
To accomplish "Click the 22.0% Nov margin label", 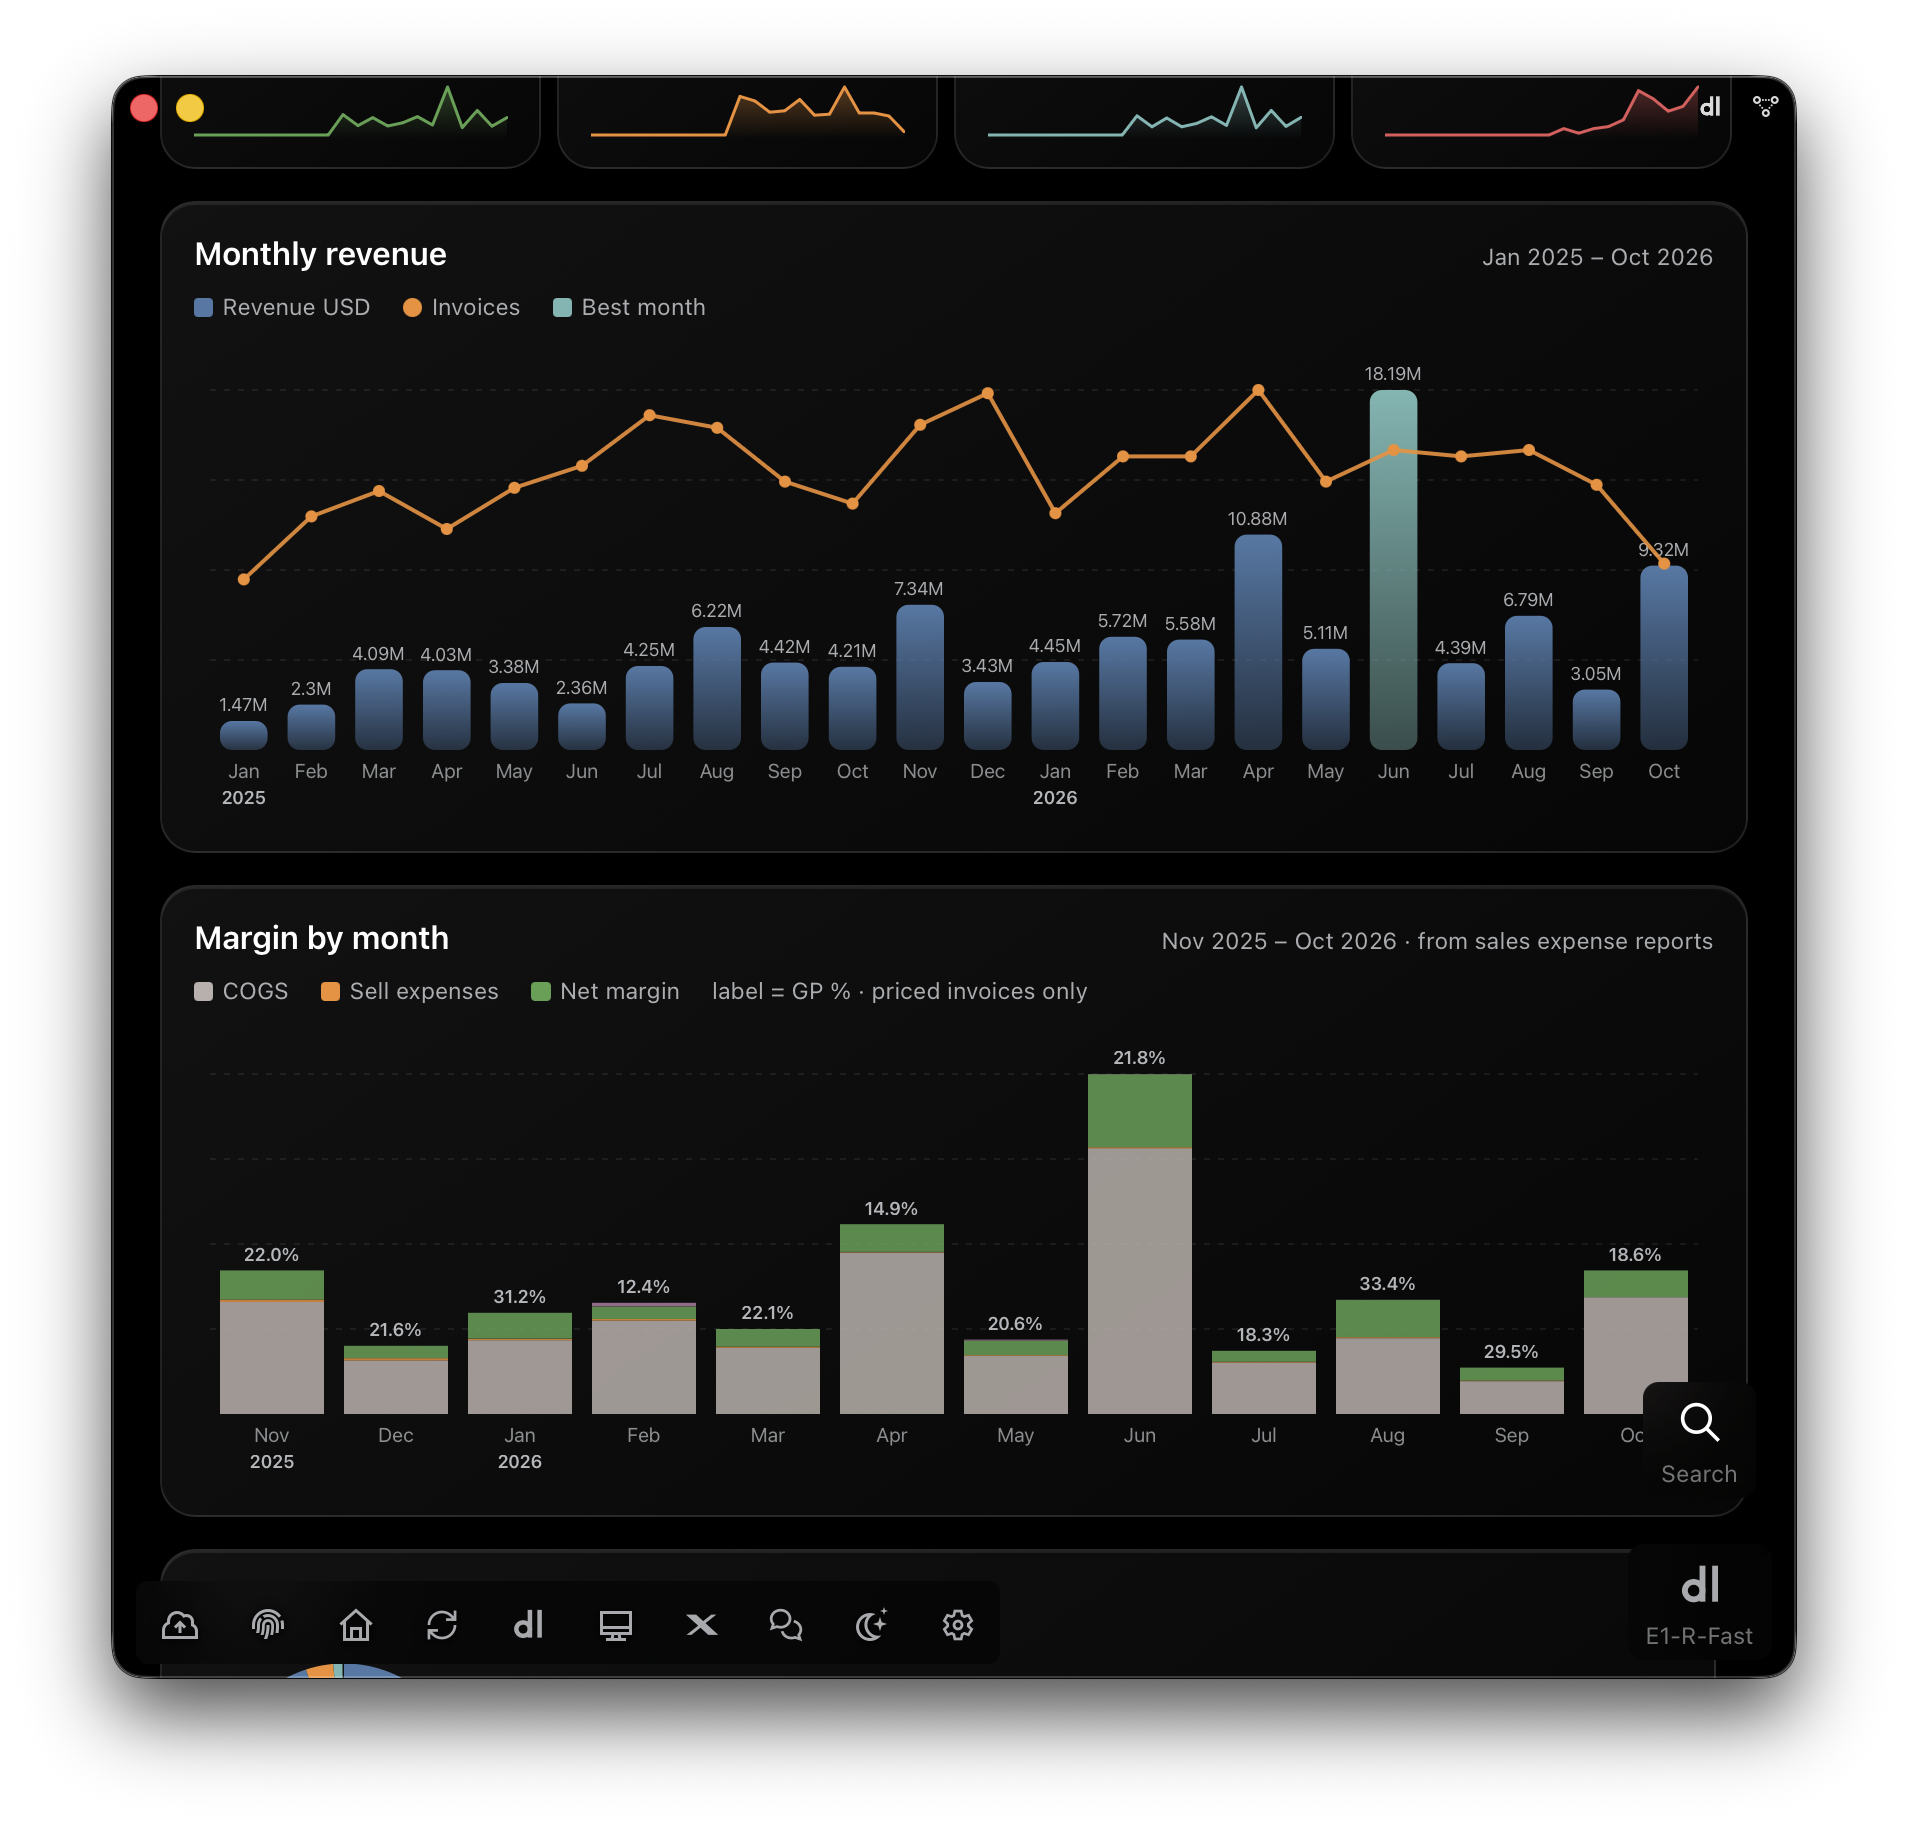I will pyautogui.click(x=271, y=1254).
